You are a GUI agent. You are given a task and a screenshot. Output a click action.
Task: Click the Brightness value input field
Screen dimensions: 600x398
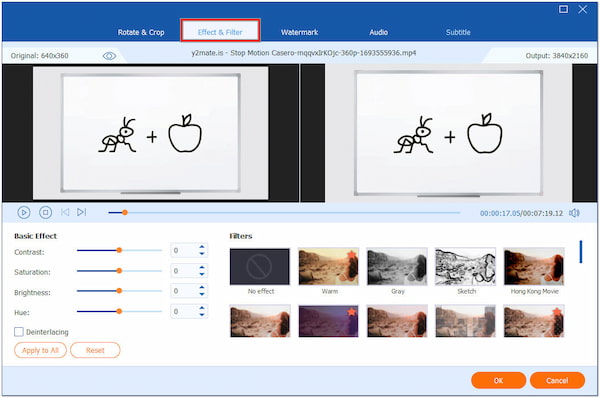tap(184, 291)
